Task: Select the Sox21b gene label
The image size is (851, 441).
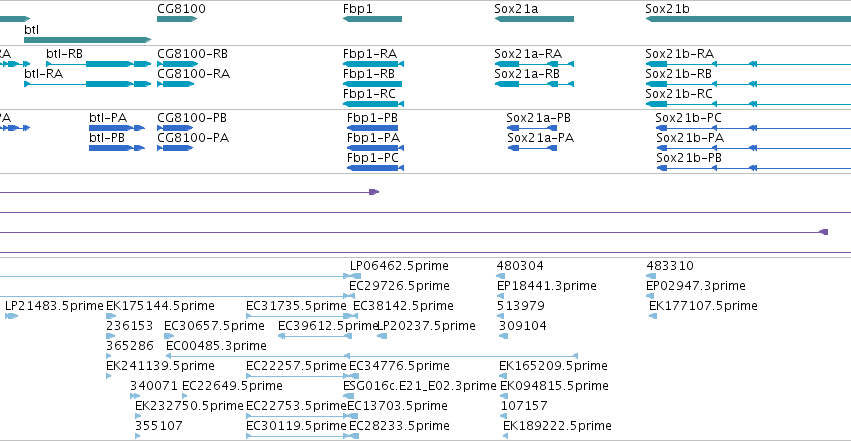Action: pos(667,9)
